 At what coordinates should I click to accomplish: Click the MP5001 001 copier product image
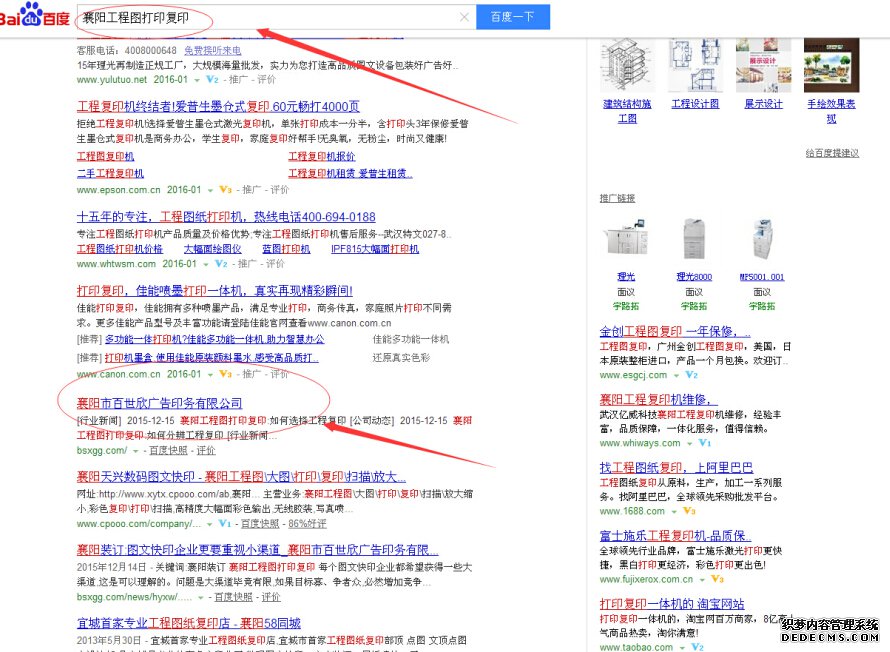pos(762,239)
